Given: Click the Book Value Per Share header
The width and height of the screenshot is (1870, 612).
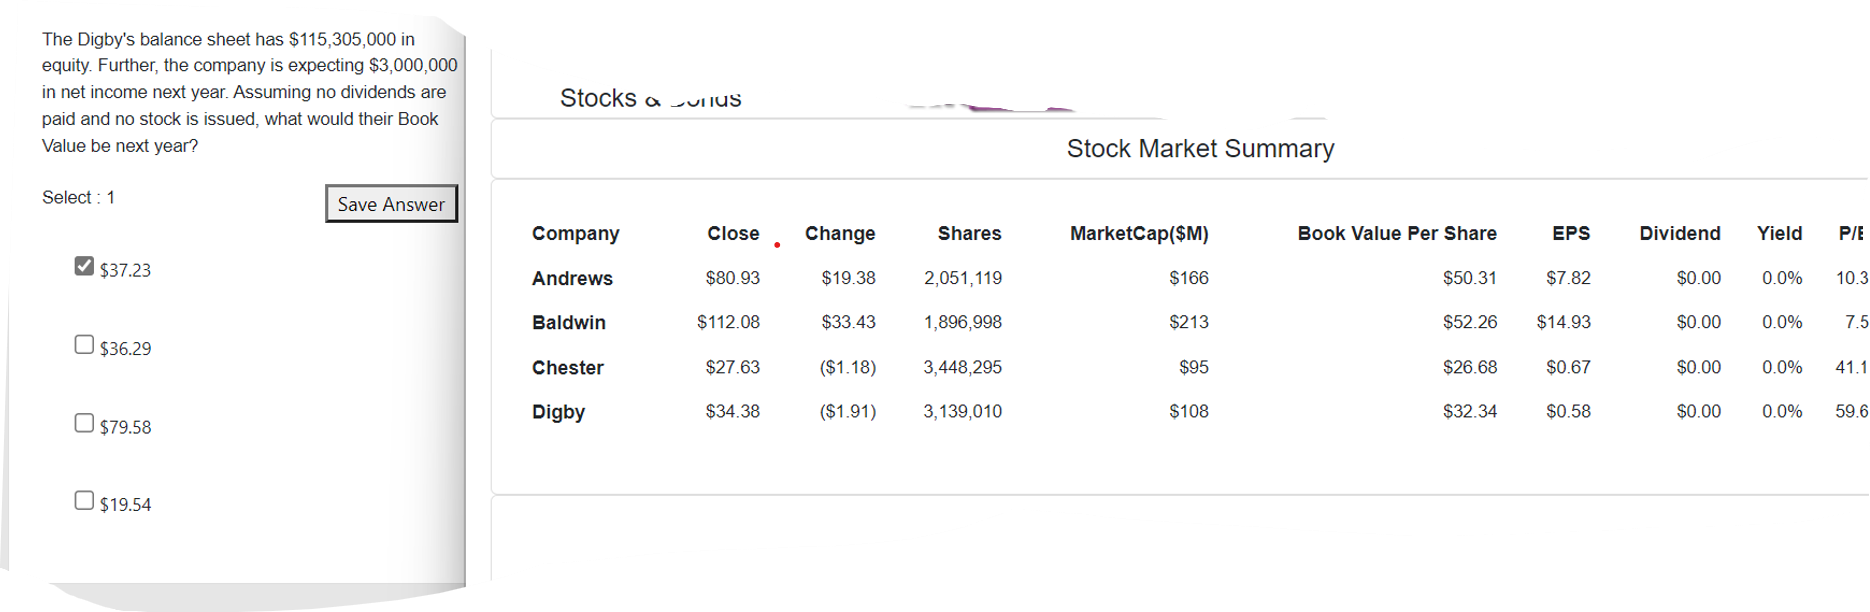Looking at the screenshot, I should [x=1396, y=233].
